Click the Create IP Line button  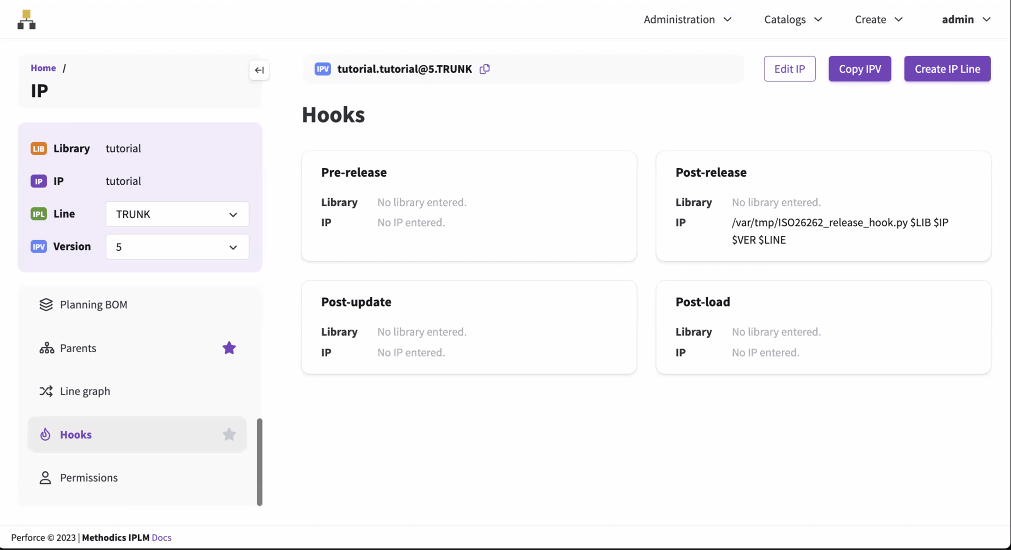(947, 69)
